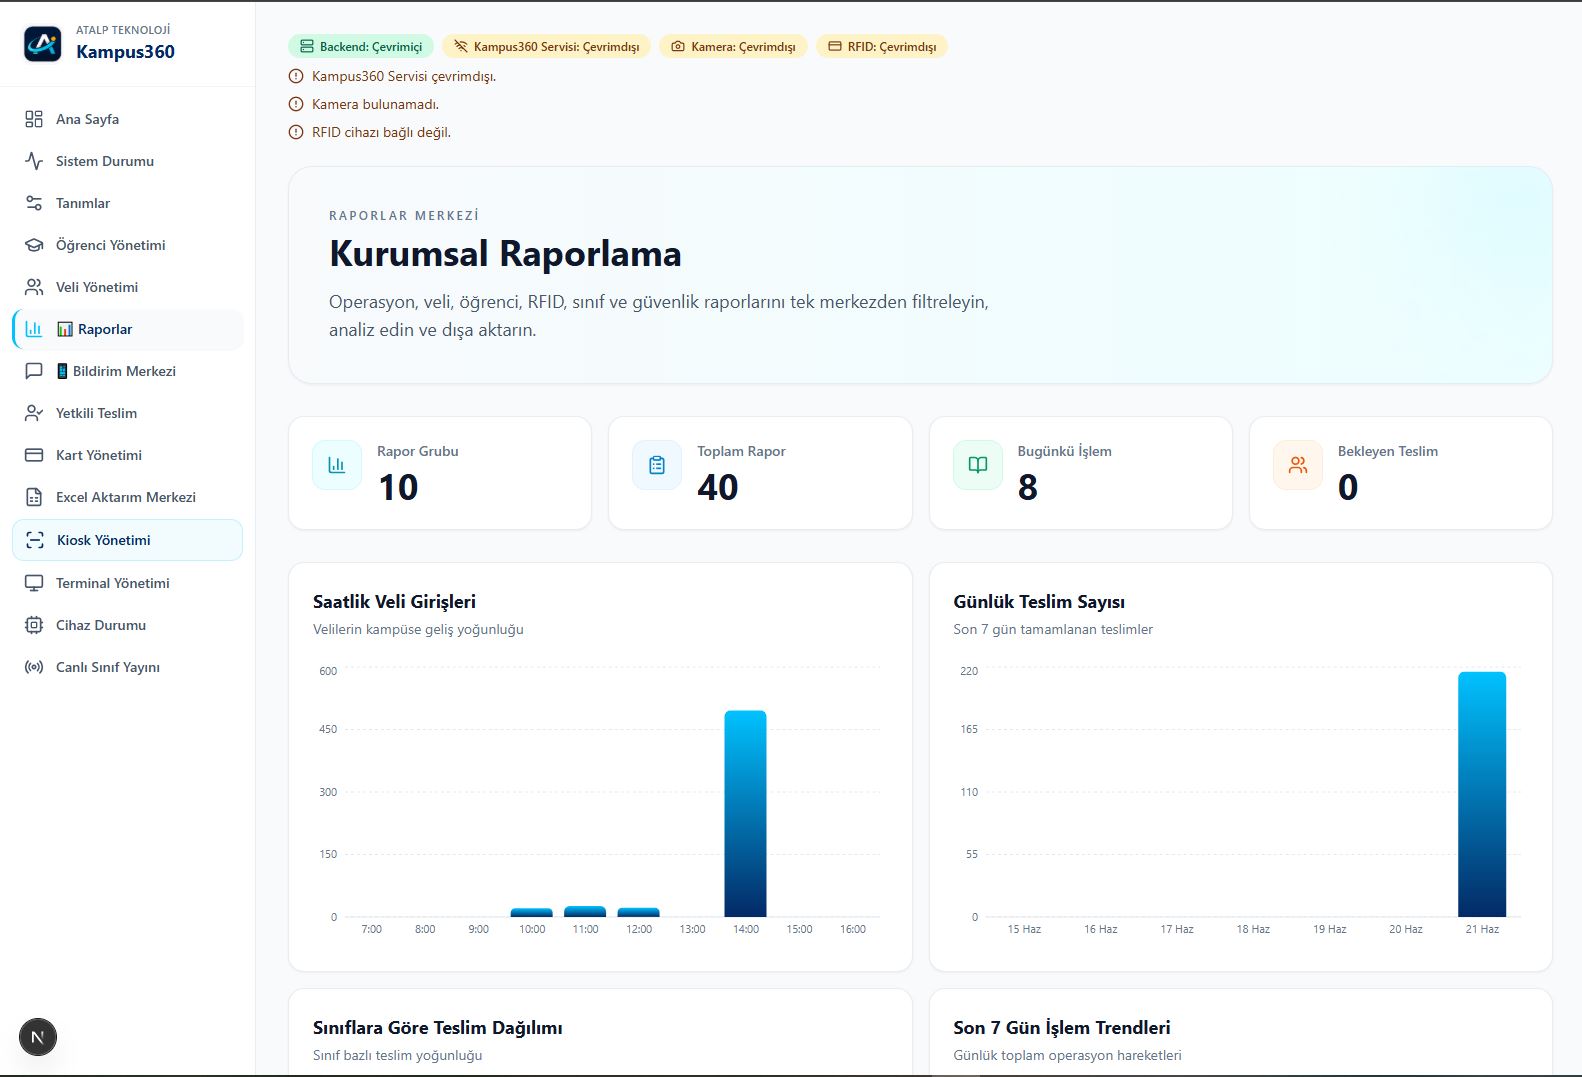Click the Bekleyen Teslim value 0
The height and width of the screenshot is (1077, 1582).
pyautogui.click(x=1348, y=487)
